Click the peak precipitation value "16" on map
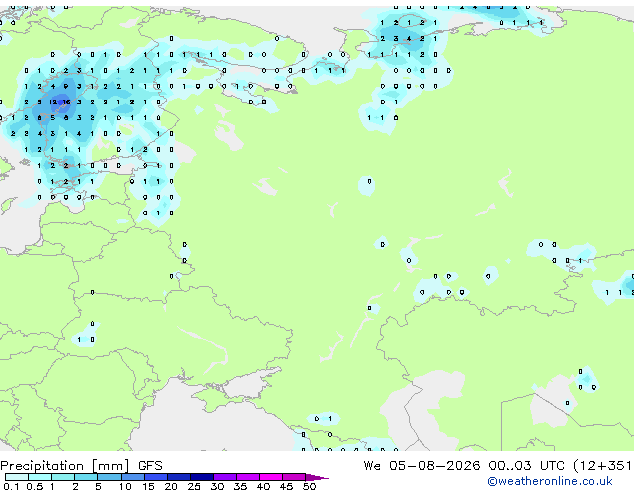This screenshot has height=490, width=634. 67,102
